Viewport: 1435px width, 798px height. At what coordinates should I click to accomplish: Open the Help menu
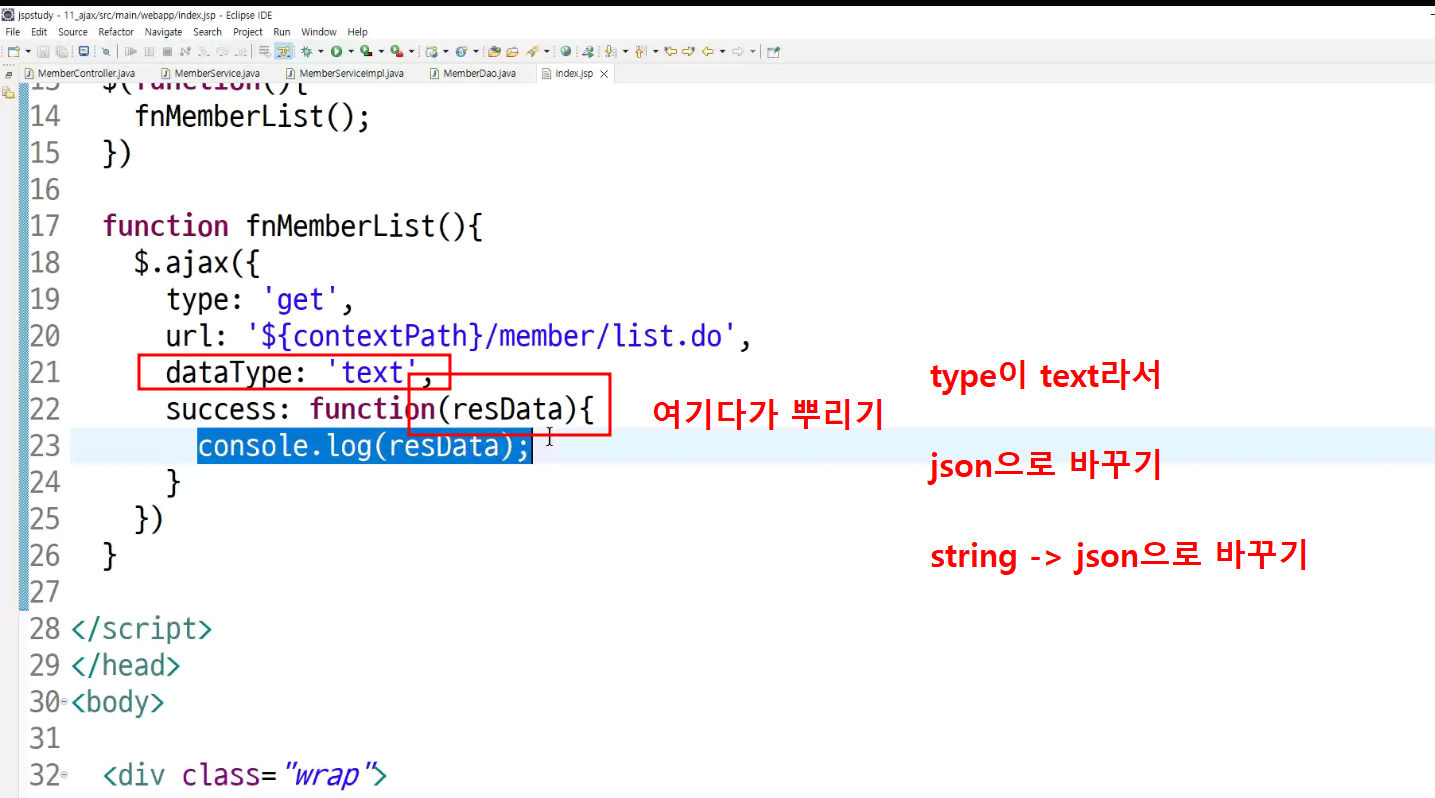click(x=358, y=32)
